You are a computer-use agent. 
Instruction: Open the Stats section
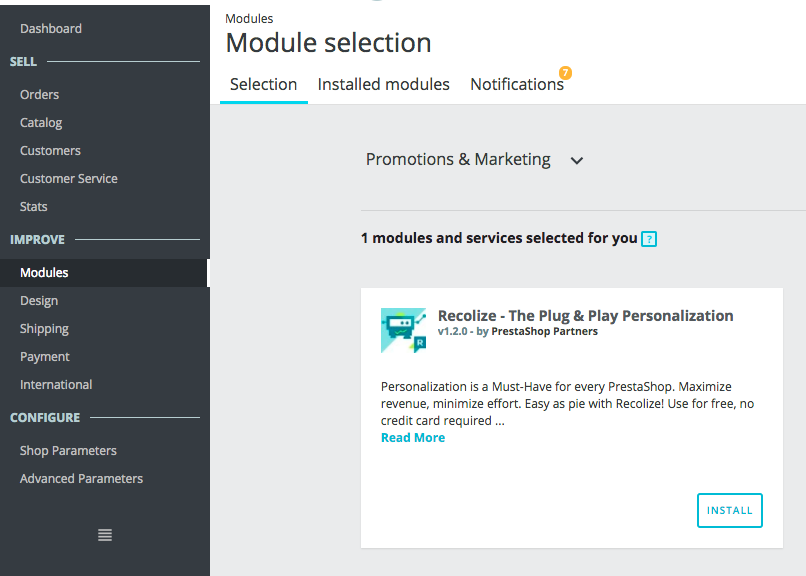pos(33,207)
